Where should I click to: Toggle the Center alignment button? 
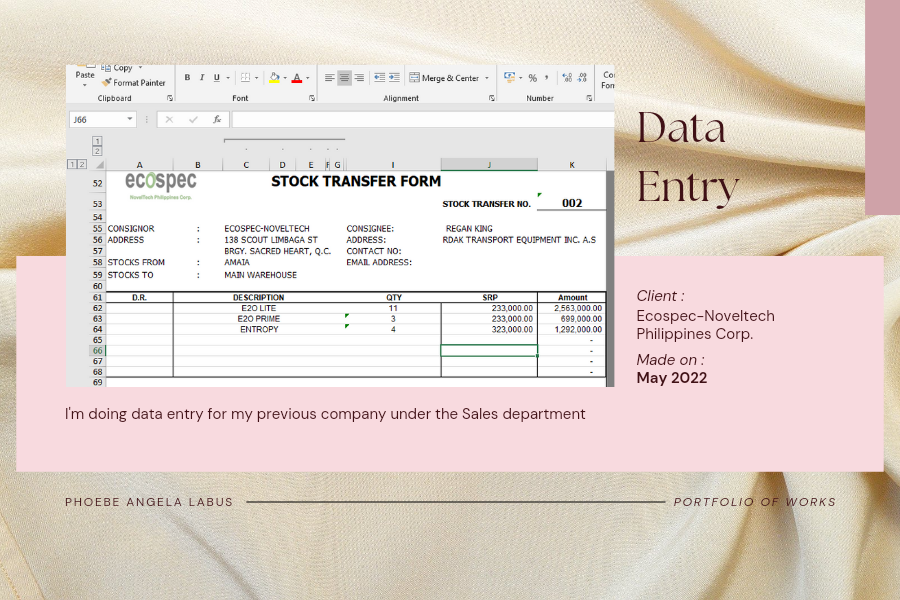coord(344,78)
